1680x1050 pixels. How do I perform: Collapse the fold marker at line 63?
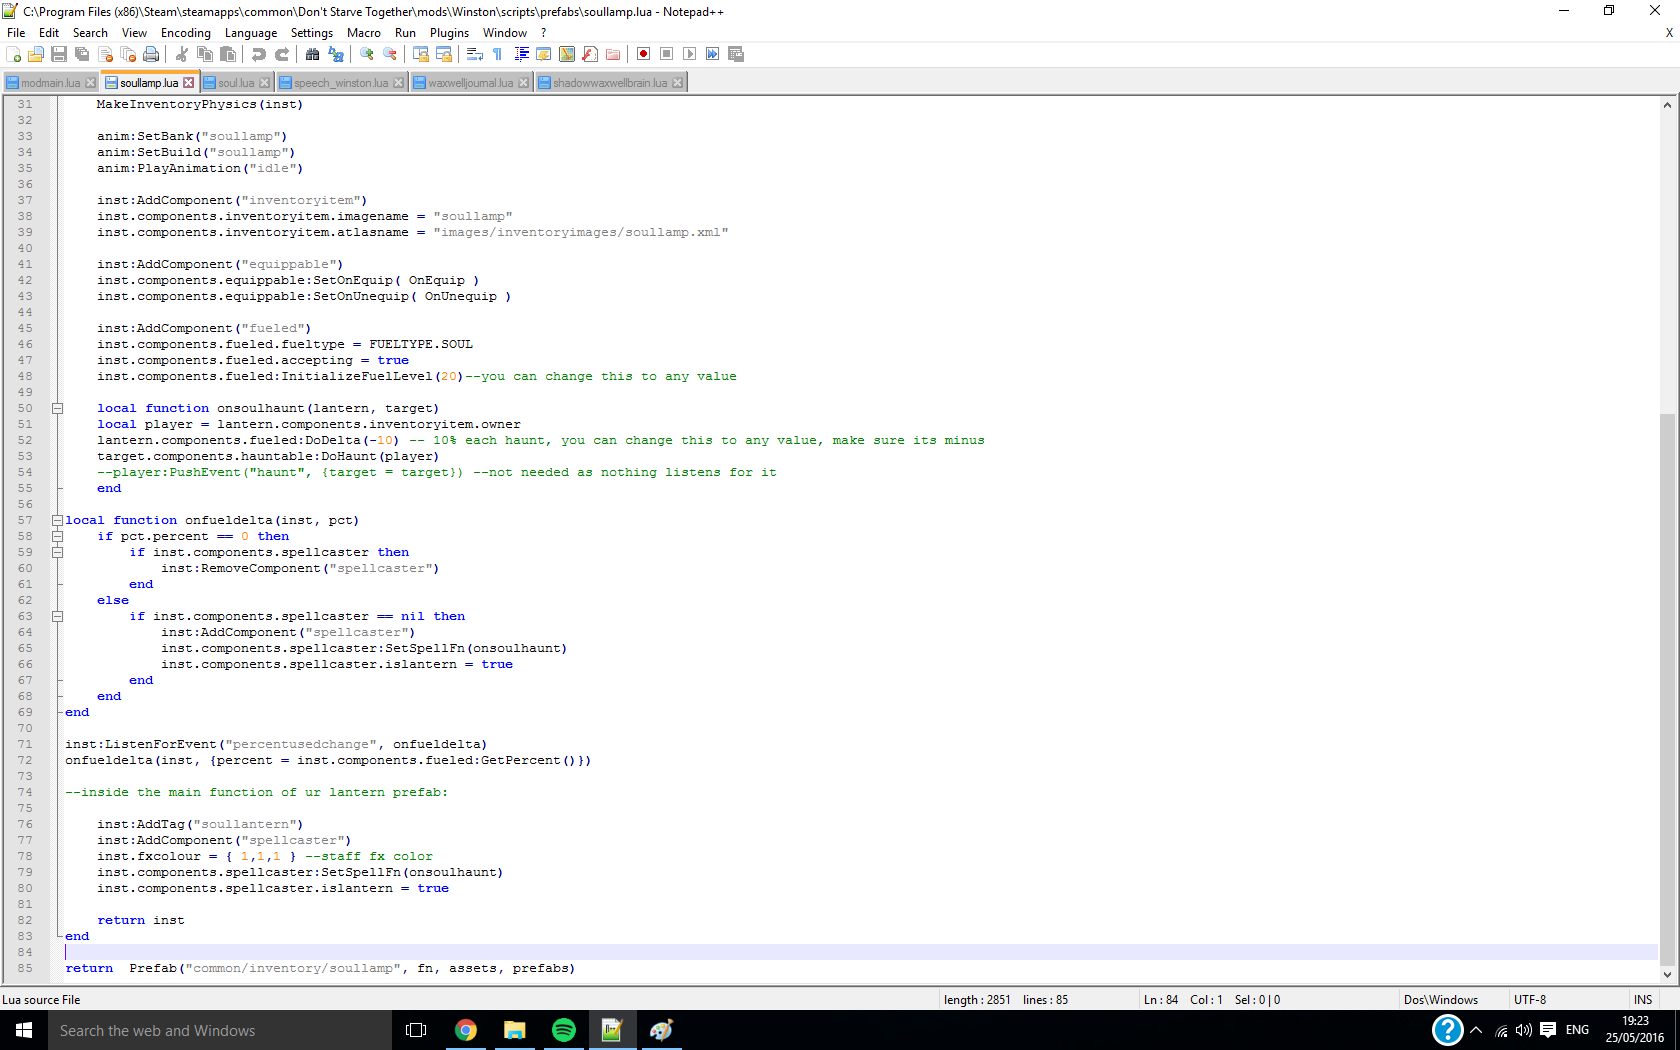(x=57, y=616)
